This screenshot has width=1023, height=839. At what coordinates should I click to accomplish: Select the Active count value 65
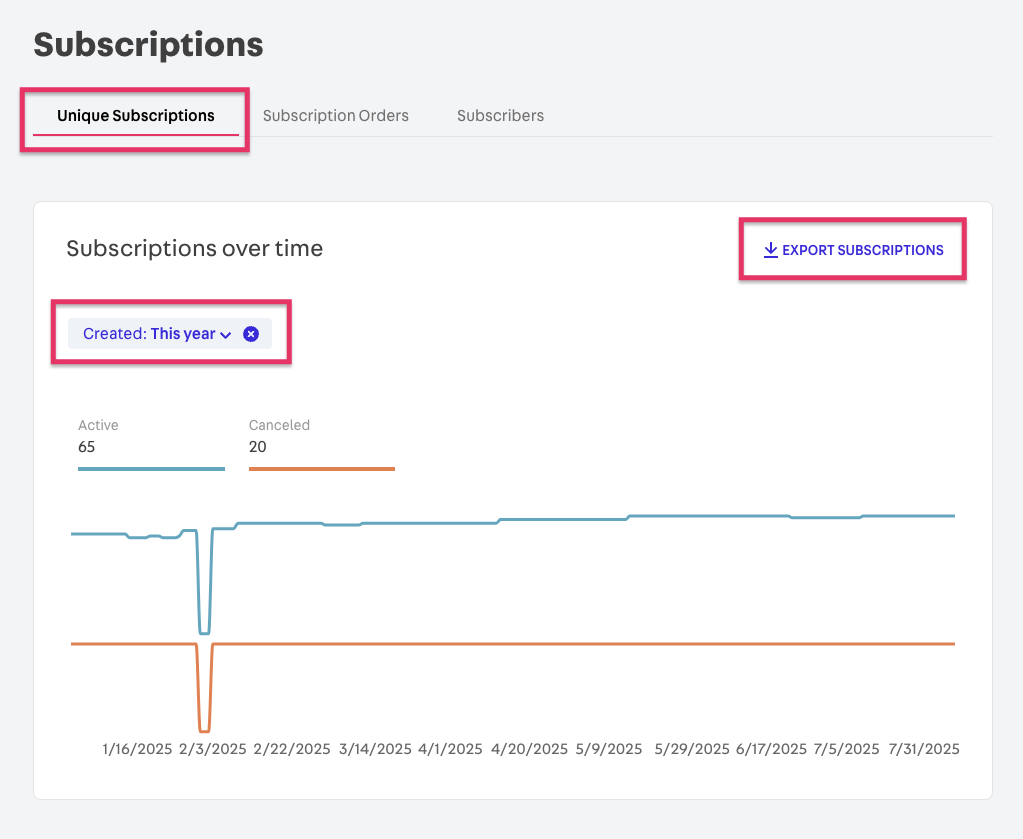pyautogui.click(x=87, y=447)
